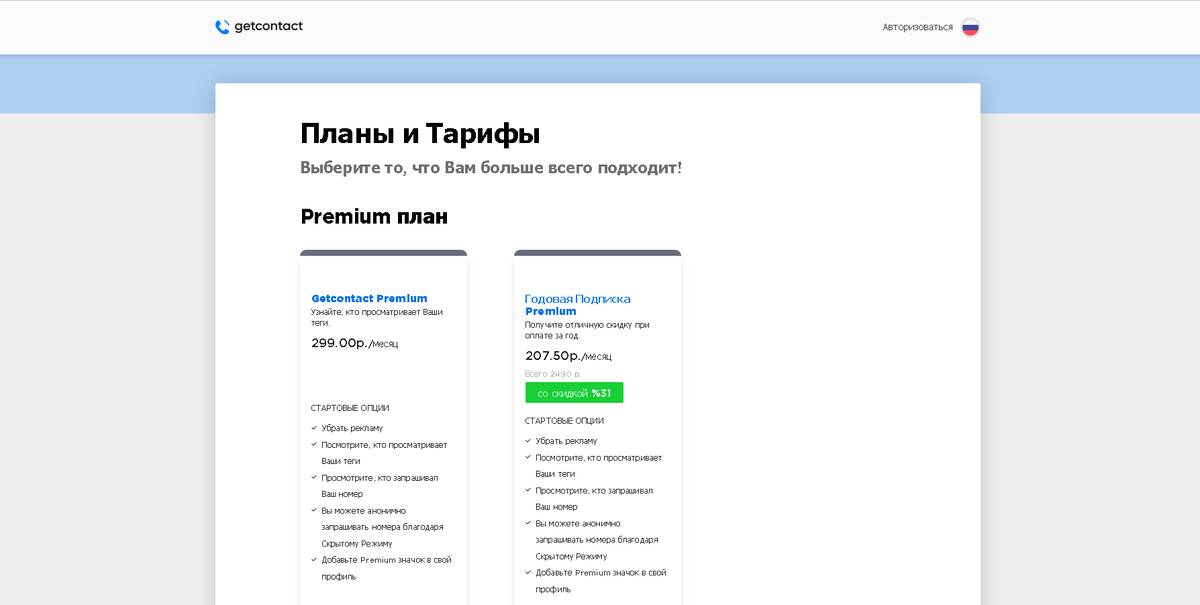Click Добавьте Premium значок in yearly card
The image size is (1200, 605).
tap(600, 581)
